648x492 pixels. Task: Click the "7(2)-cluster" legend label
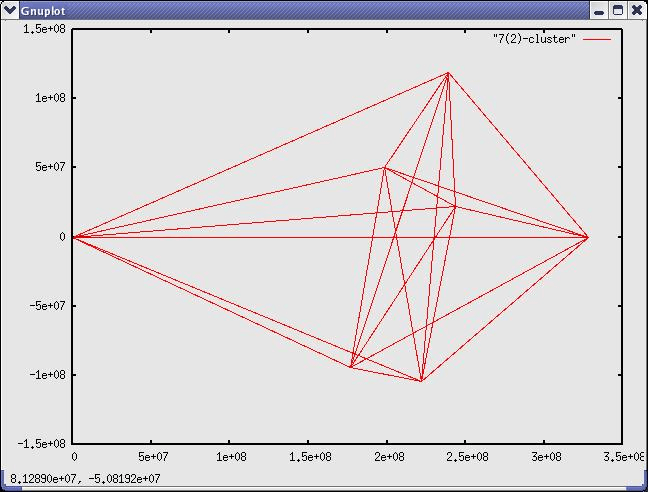[x=534, y=39]
